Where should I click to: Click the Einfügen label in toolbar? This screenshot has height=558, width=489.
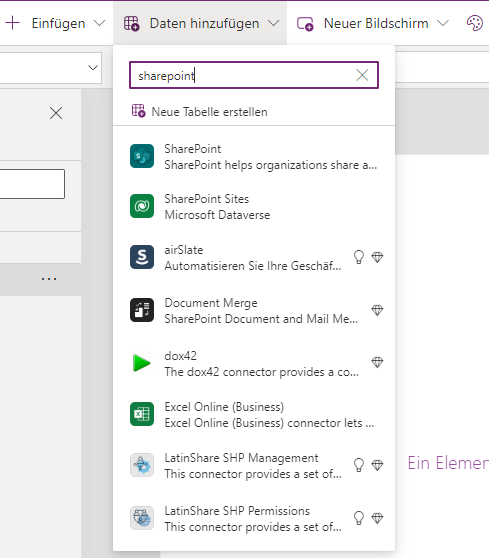pos(58,23)
